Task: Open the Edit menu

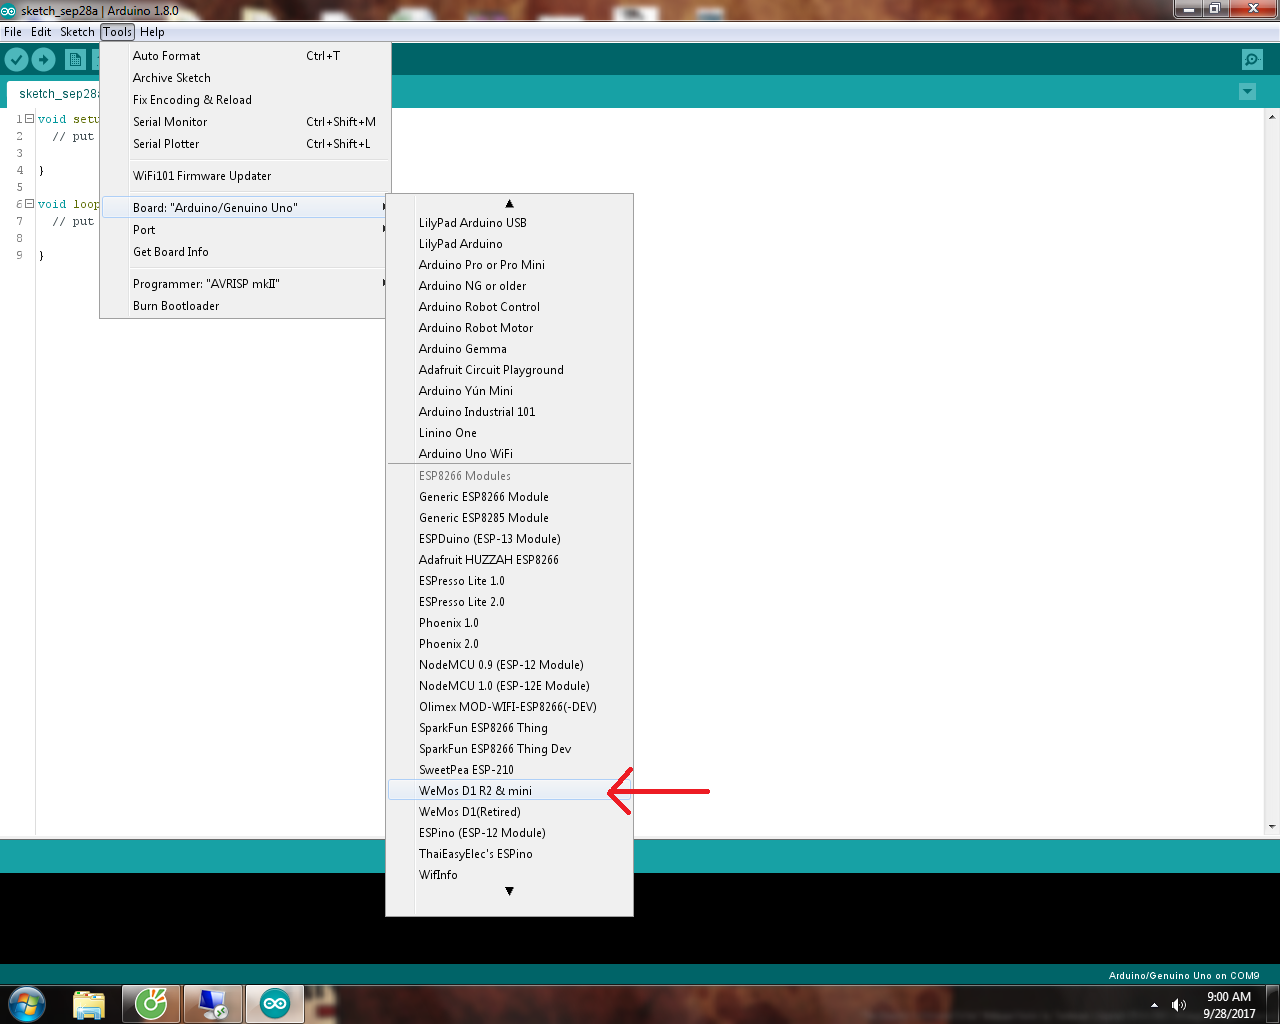Action: [41, 32]
